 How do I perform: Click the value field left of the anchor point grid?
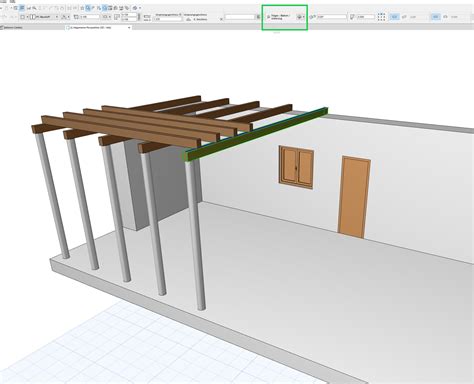[365, 17]
